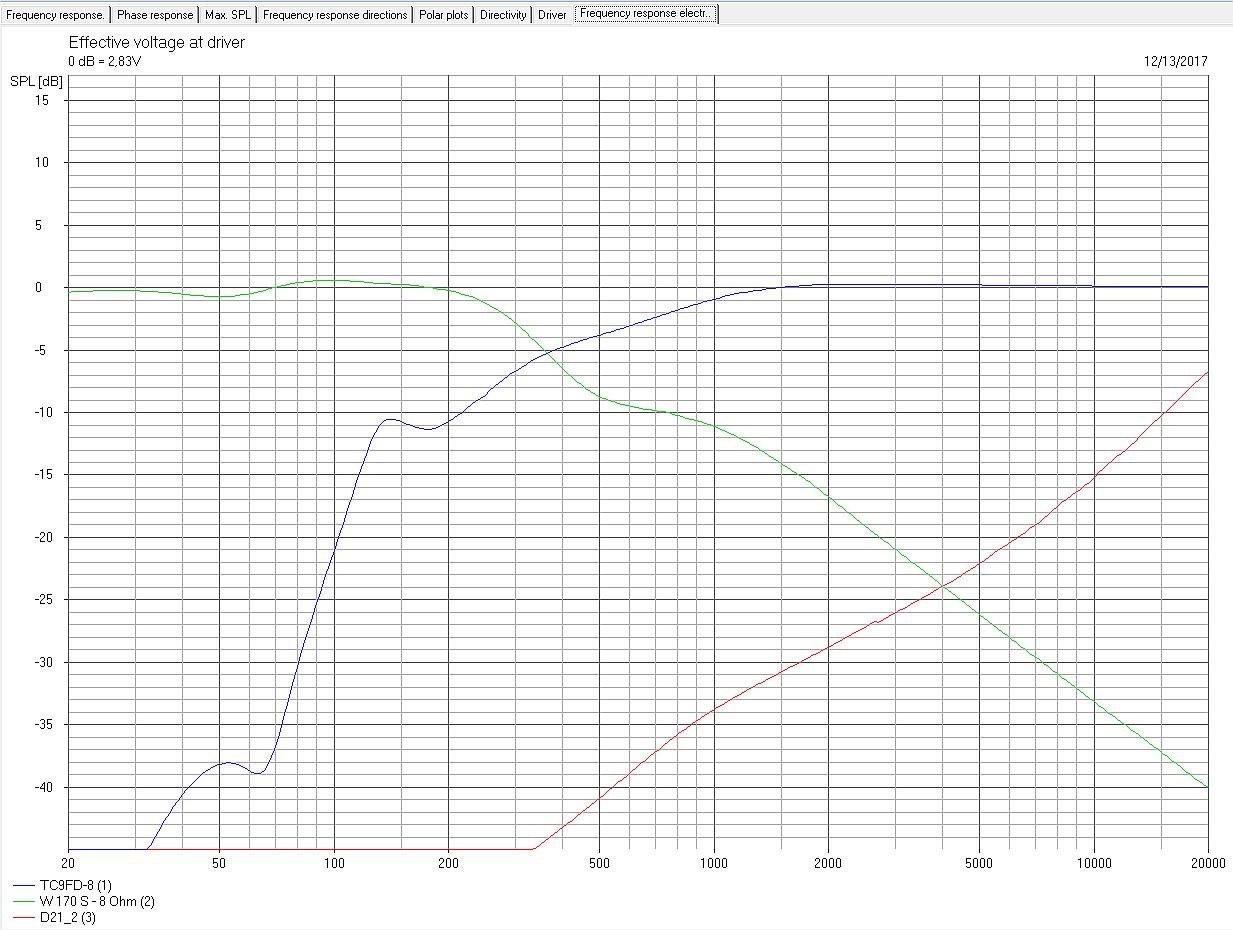
Task: Select the Frequency response electr.. tab
Action: [x=646, y=14]
